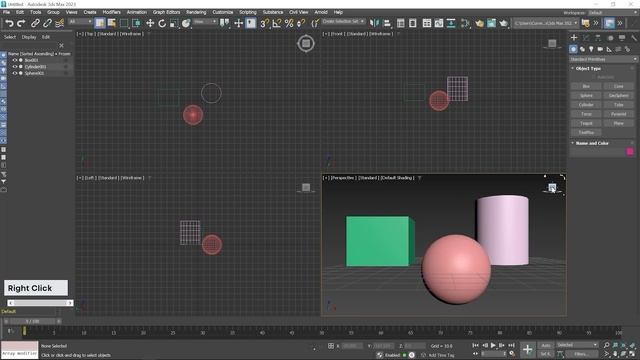640x360 pixels.
Task: Click the Undo arrow icon
Action: pyautogui.click(x=9, y=23)
